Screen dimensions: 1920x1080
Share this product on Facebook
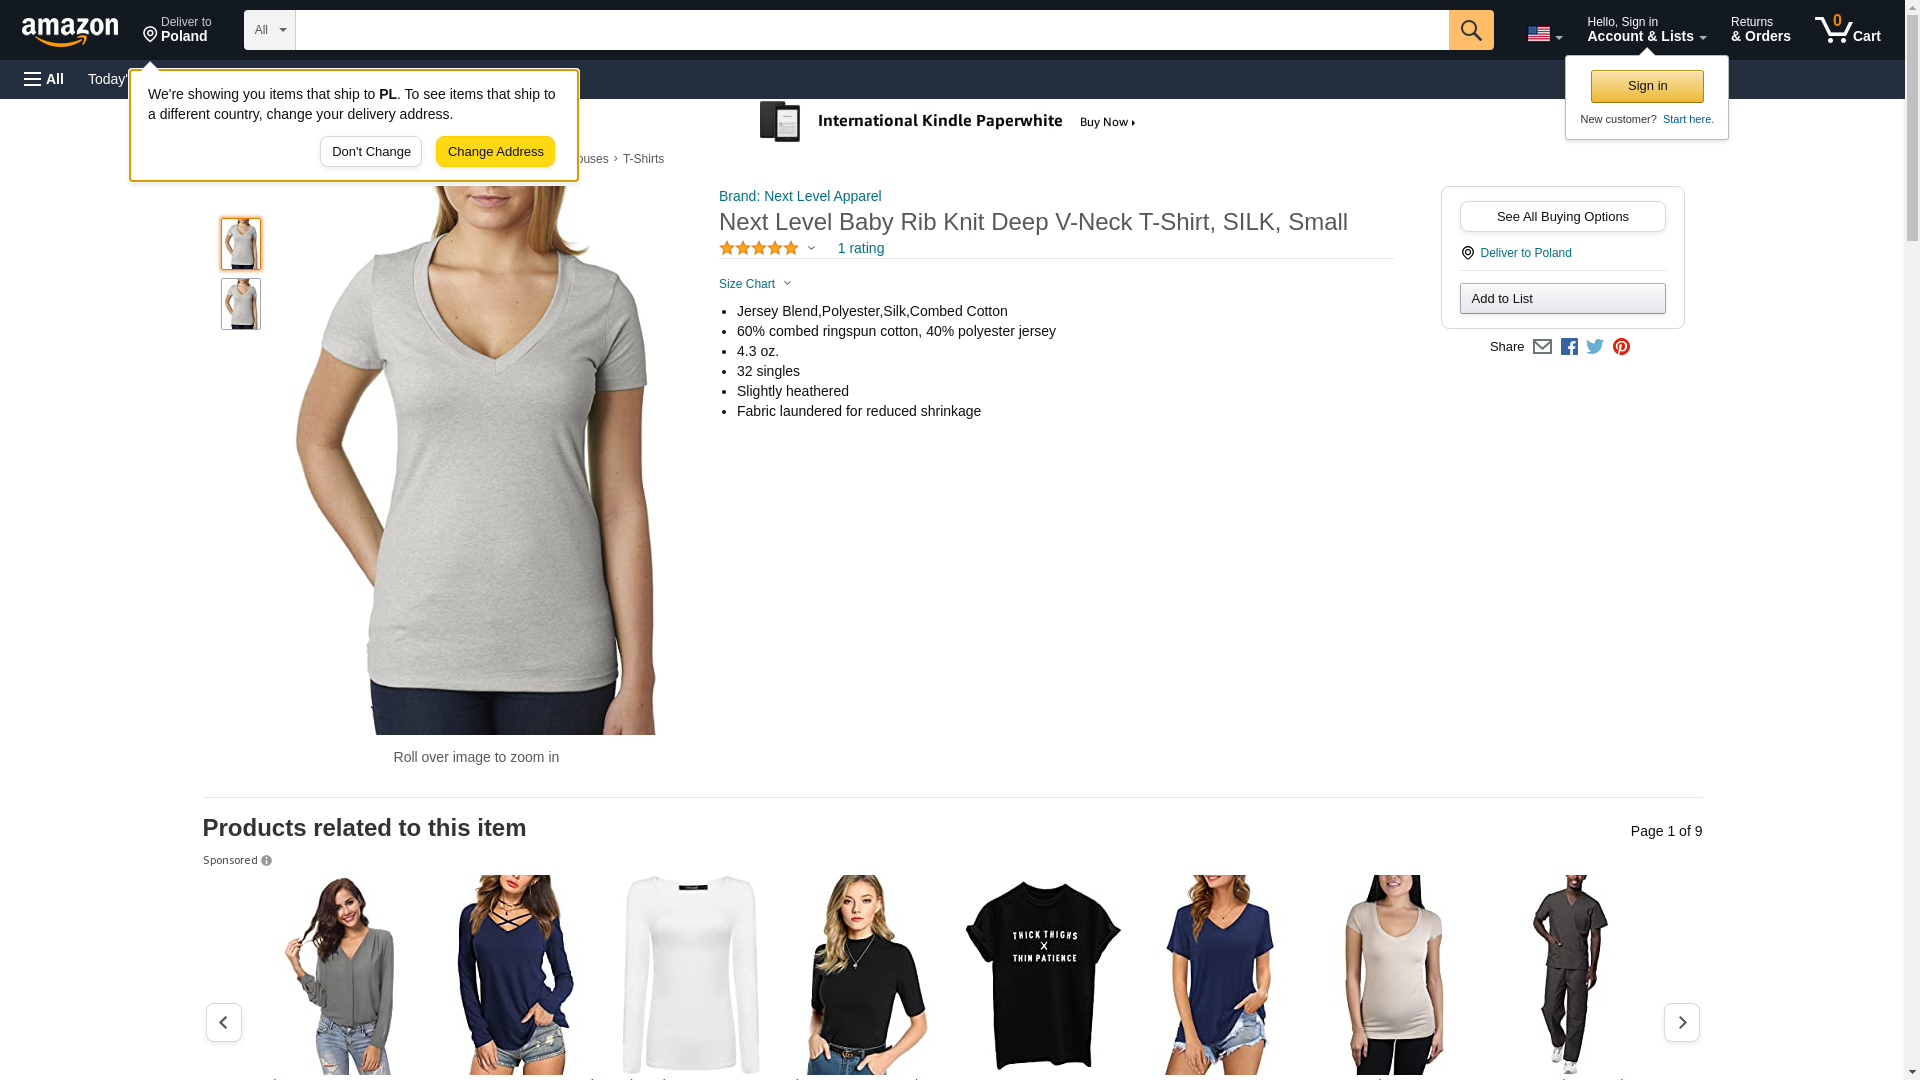[x=1569, y=347]
